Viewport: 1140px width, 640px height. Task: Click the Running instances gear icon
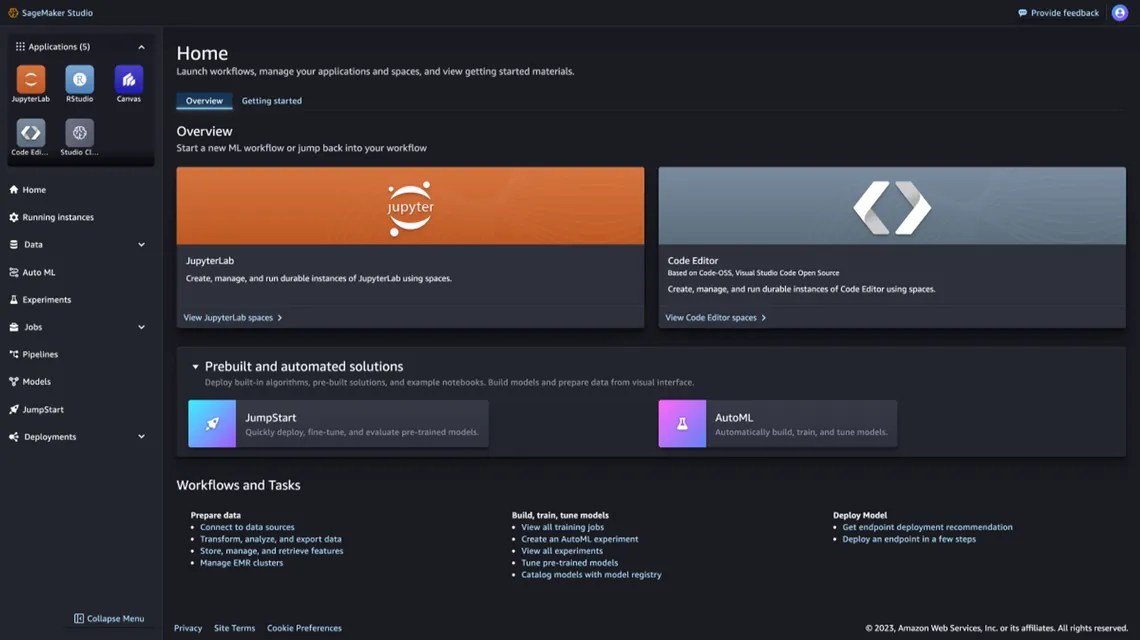[14, 217]
